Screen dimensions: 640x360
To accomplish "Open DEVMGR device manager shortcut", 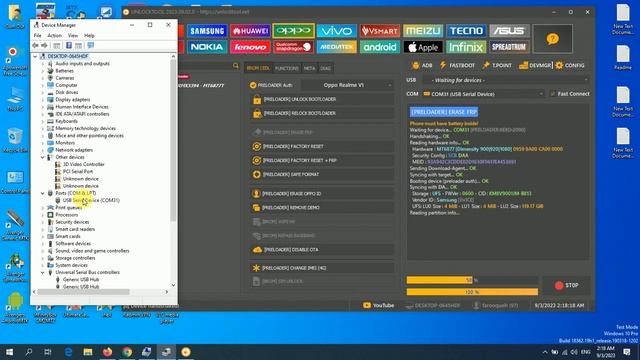I will [535, 65].
